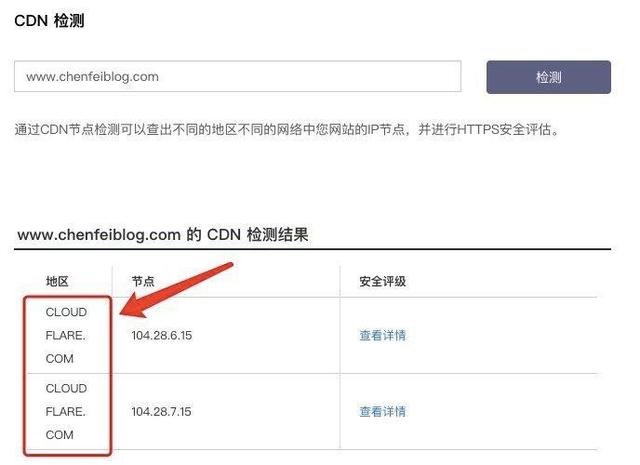Click the 节点 column header
Viewport: 640px width, 465px height.
click(143, 281)
